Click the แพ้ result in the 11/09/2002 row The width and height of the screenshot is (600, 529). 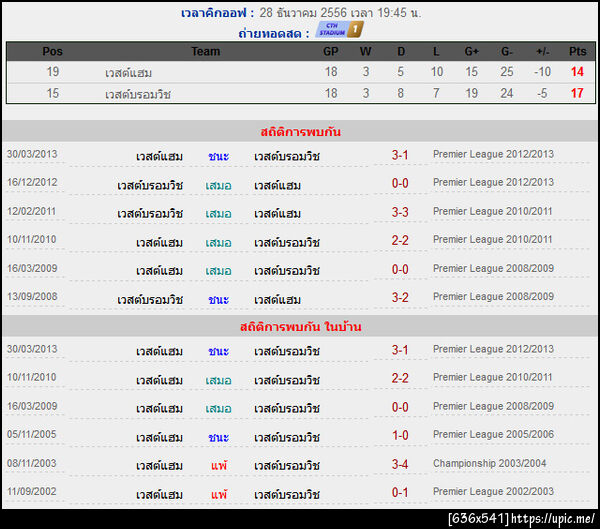click(x=219, y=494)
